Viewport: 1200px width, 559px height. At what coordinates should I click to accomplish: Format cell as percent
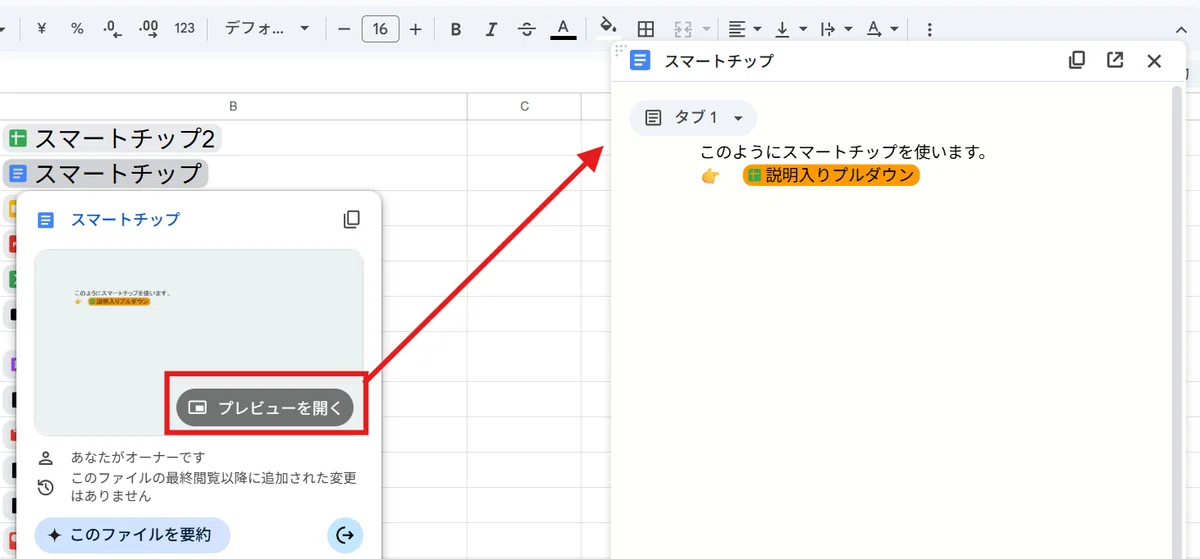click(x=77, y=29)
